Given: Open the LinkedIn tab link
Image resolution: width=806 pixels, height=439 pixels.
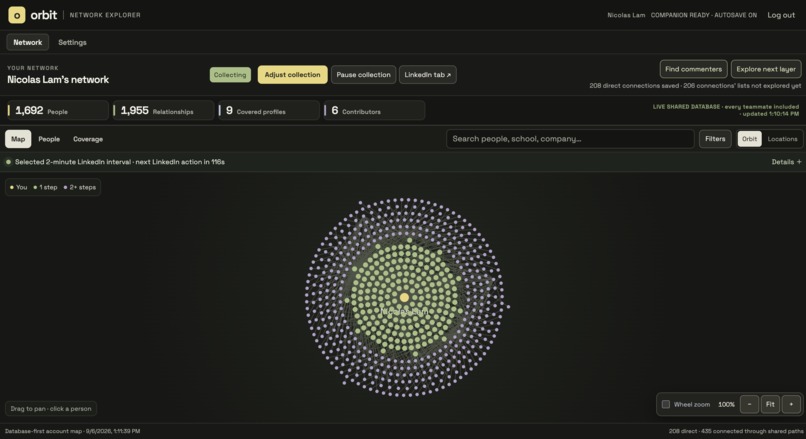Looking at the screenshot, I should click(x=428, y=75).
